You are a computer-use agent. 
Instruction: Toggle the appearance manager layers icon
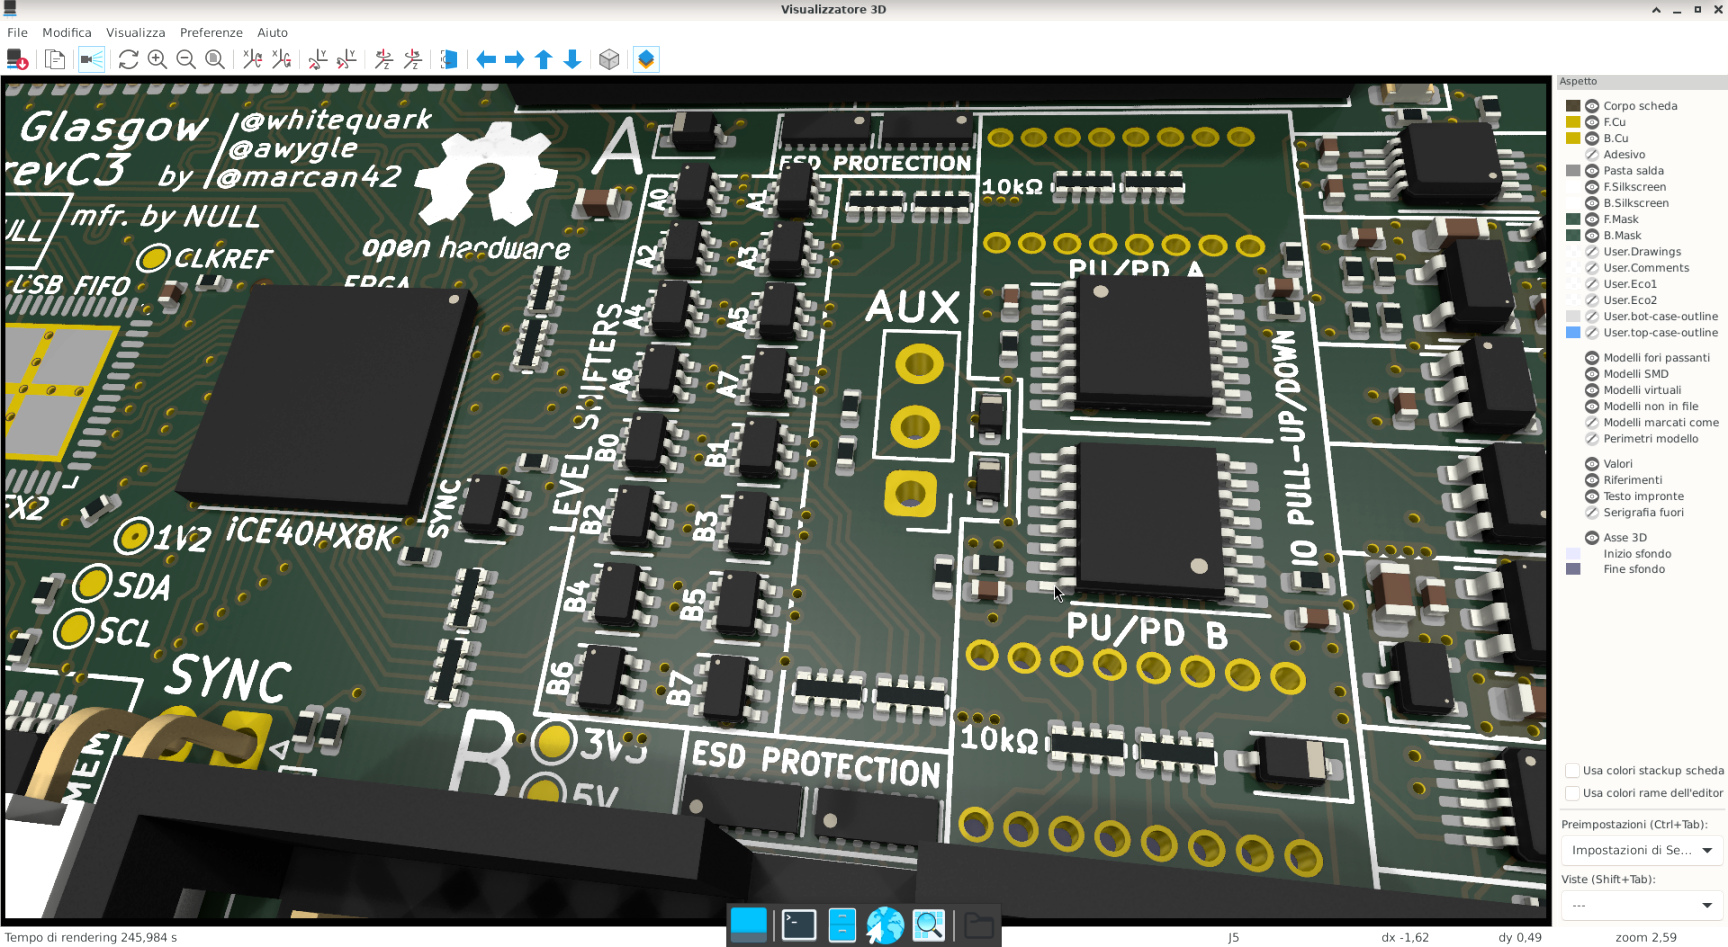click(646, 60)
